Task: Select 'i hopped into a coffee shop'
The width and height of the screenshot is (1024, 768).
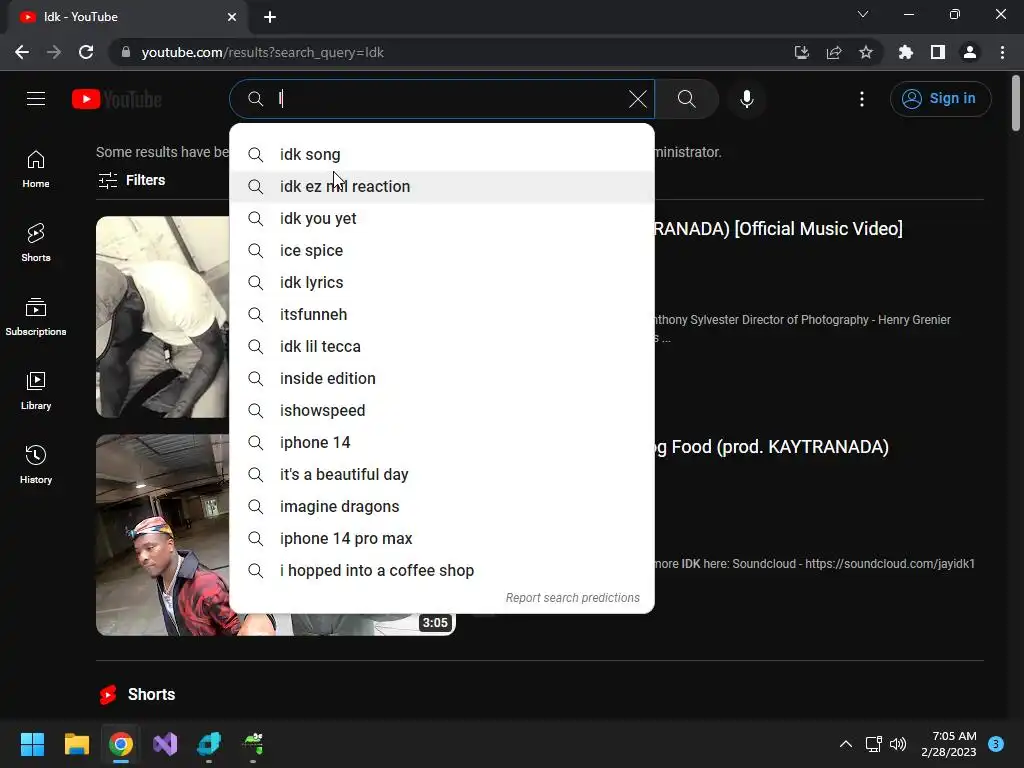Action: pos(441,571)
